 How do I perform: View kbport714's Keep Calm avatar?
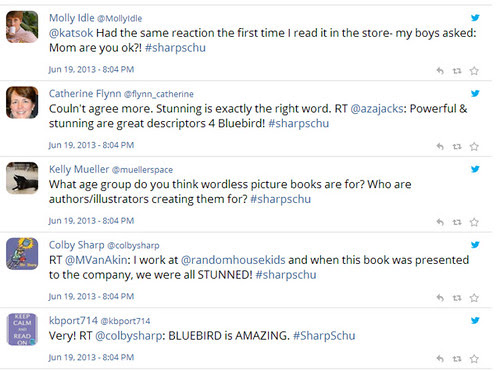[x=22, y=329]
